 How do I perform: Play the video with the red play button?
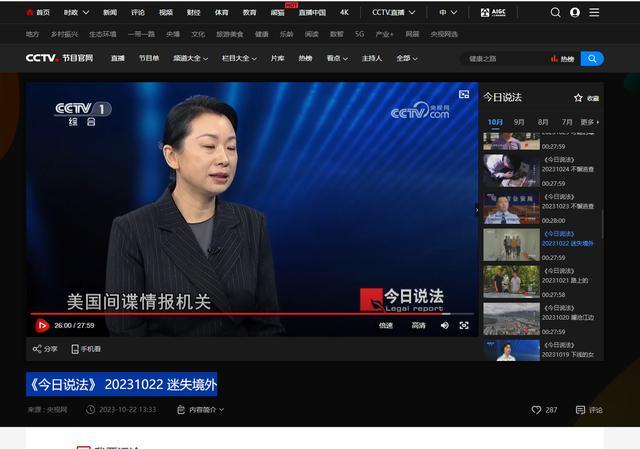tap(42, 325)
